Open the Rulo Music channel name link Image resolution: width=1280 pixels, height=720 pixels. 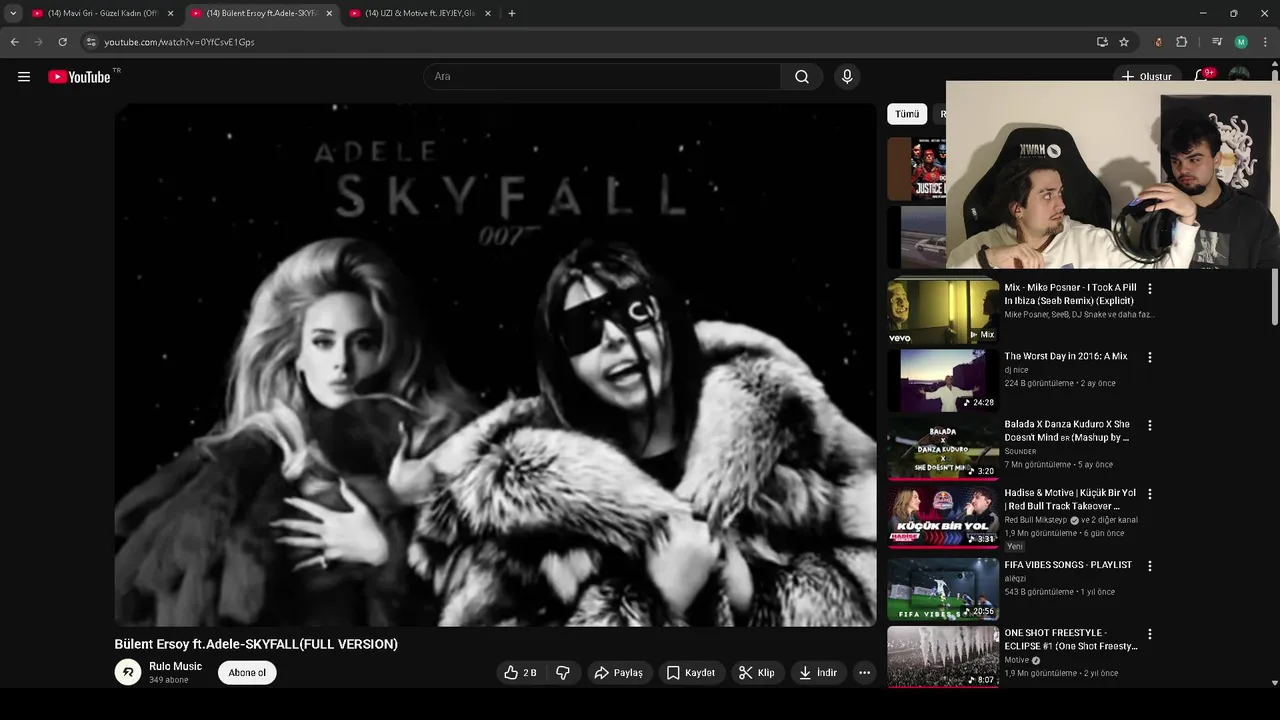coord(175,666)
